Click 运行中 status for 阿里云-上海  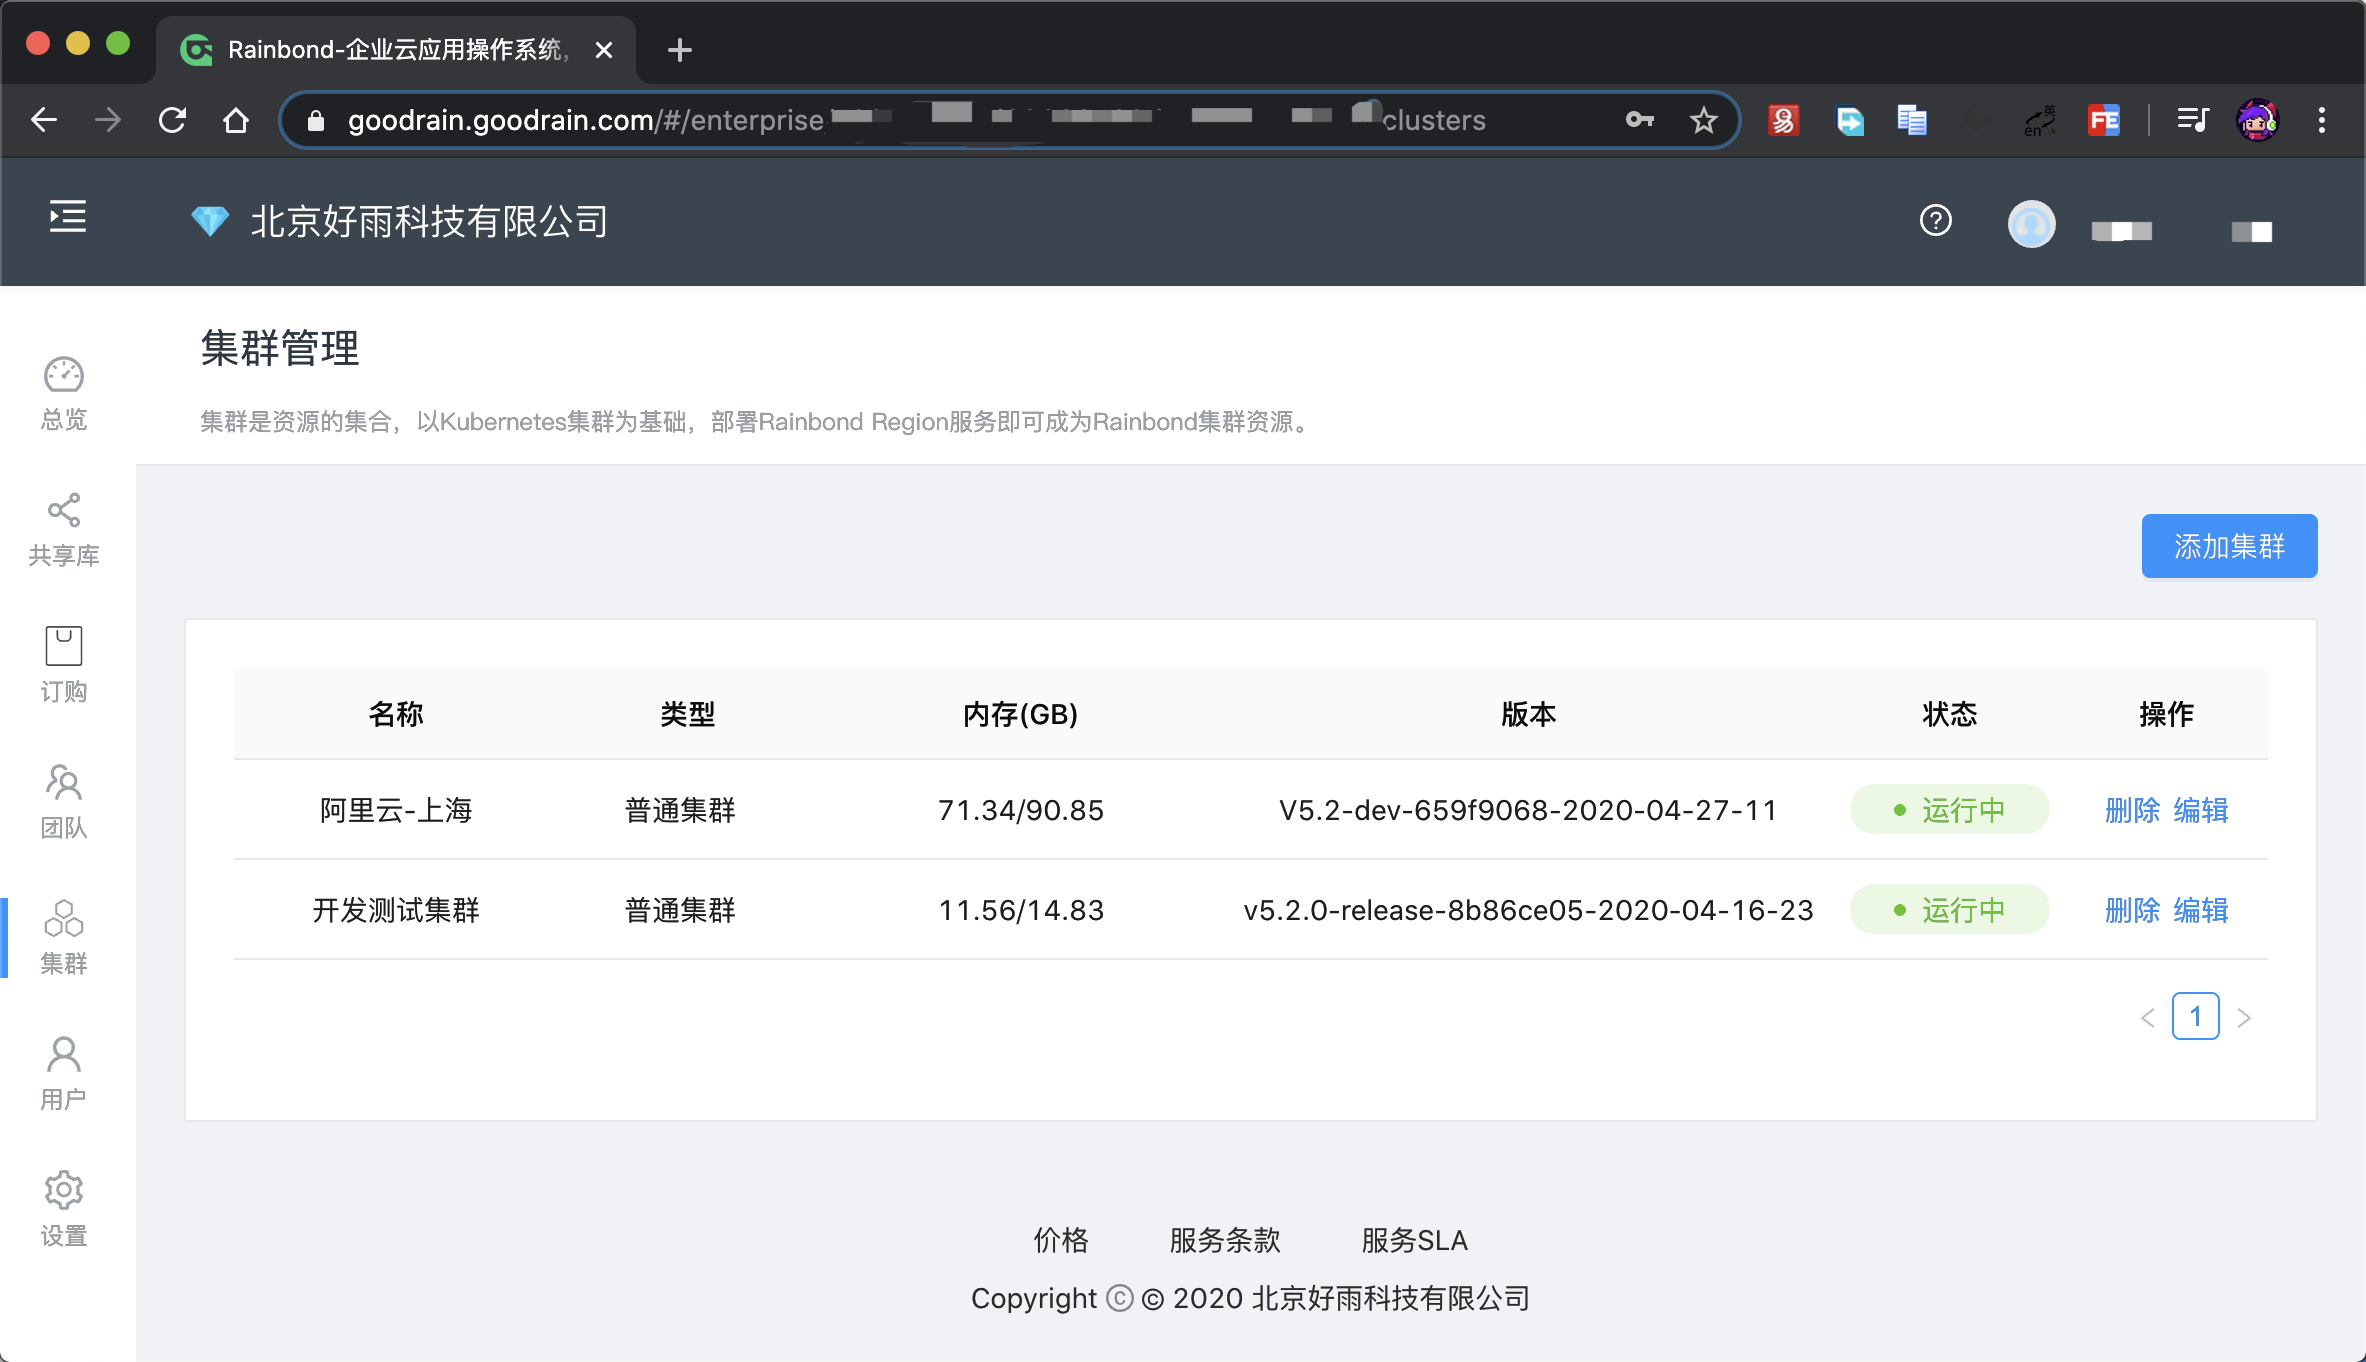pyautogui.click(x=1949, y=810)
